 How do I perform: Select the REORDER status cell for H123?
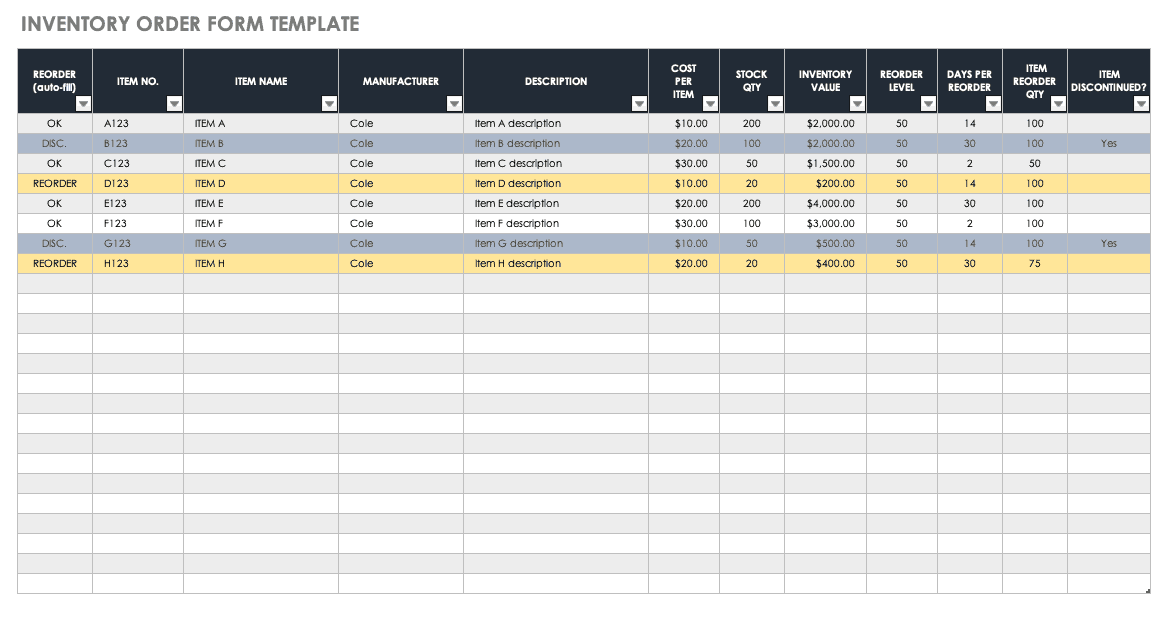[55, 264]
